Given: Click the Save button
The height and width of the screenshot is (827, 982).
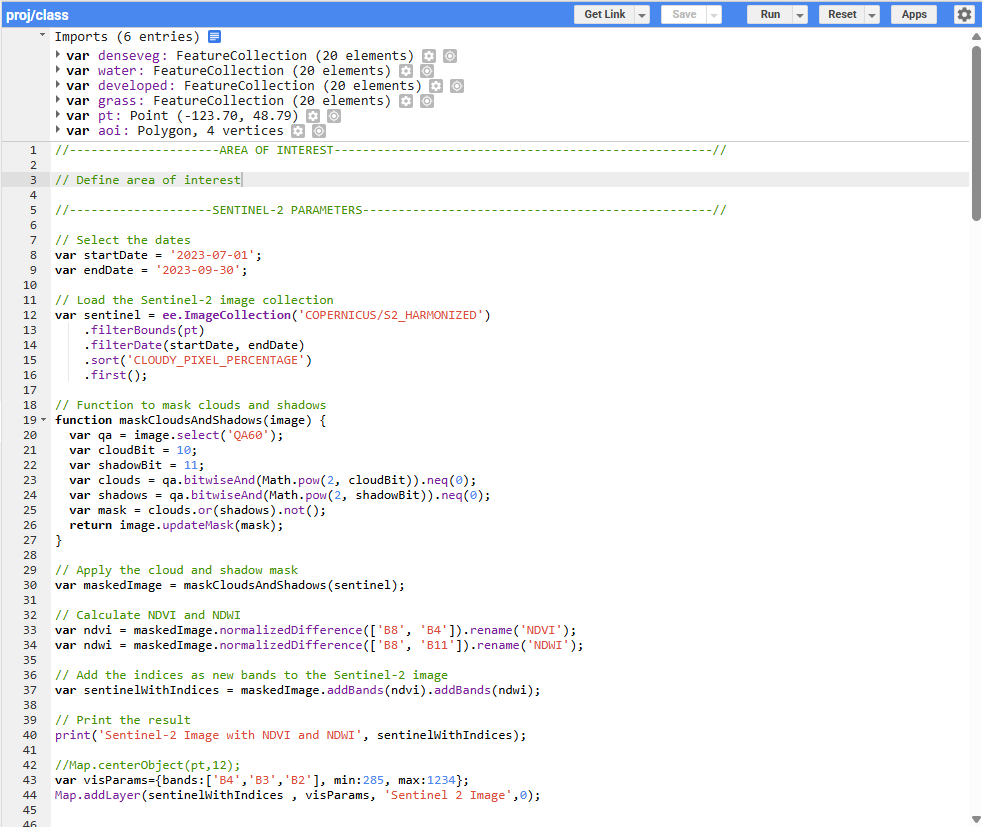Looking at the screenshot, I should coord(684,14).
